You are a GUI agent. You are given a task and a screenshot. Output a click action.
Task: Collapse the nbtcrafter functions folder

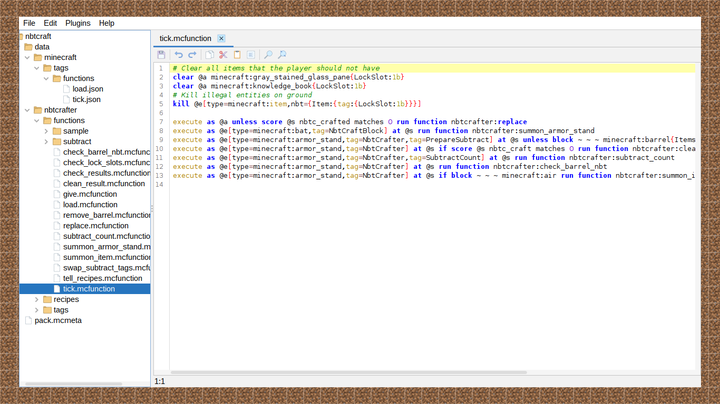[37, 121]
